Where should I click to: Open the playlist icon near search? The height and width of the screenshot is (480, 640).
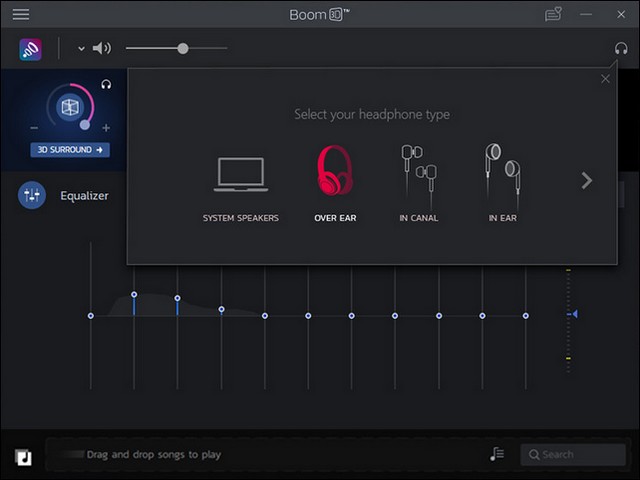tap(497, 454)
